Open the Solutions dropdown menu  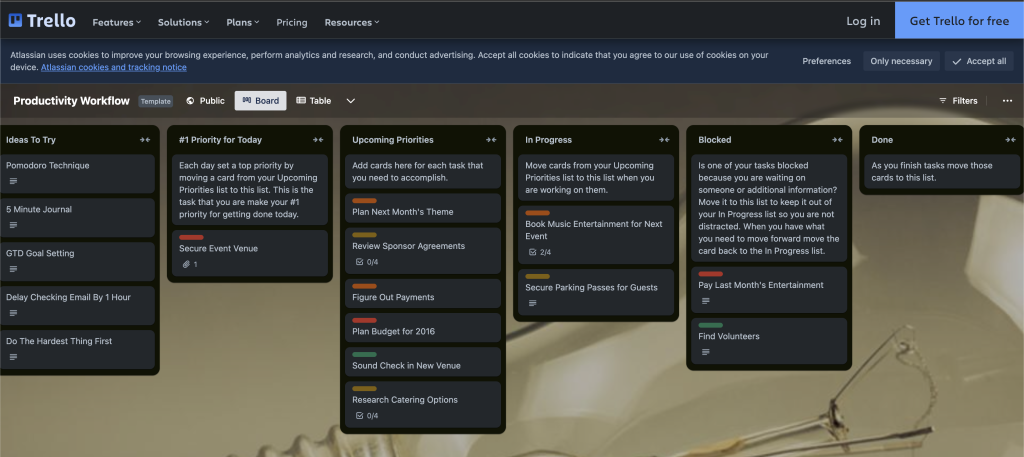coord(184,22)
